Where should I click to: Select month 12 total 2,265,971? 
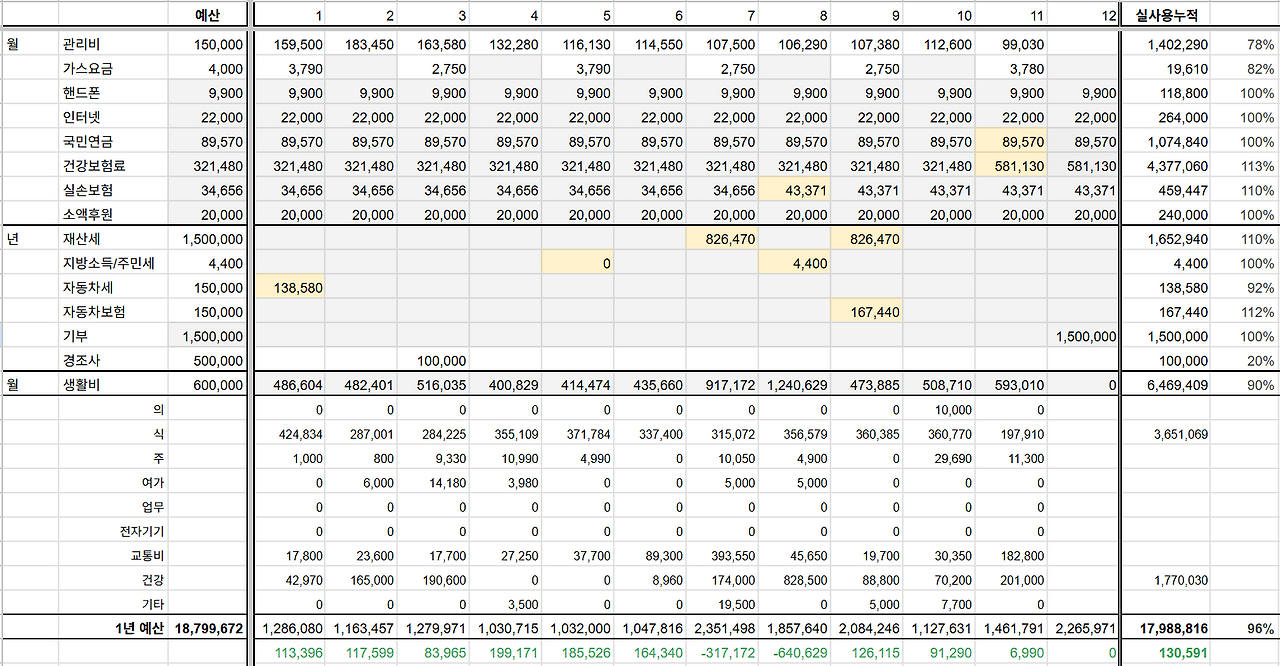click(x=1086, y=629)
